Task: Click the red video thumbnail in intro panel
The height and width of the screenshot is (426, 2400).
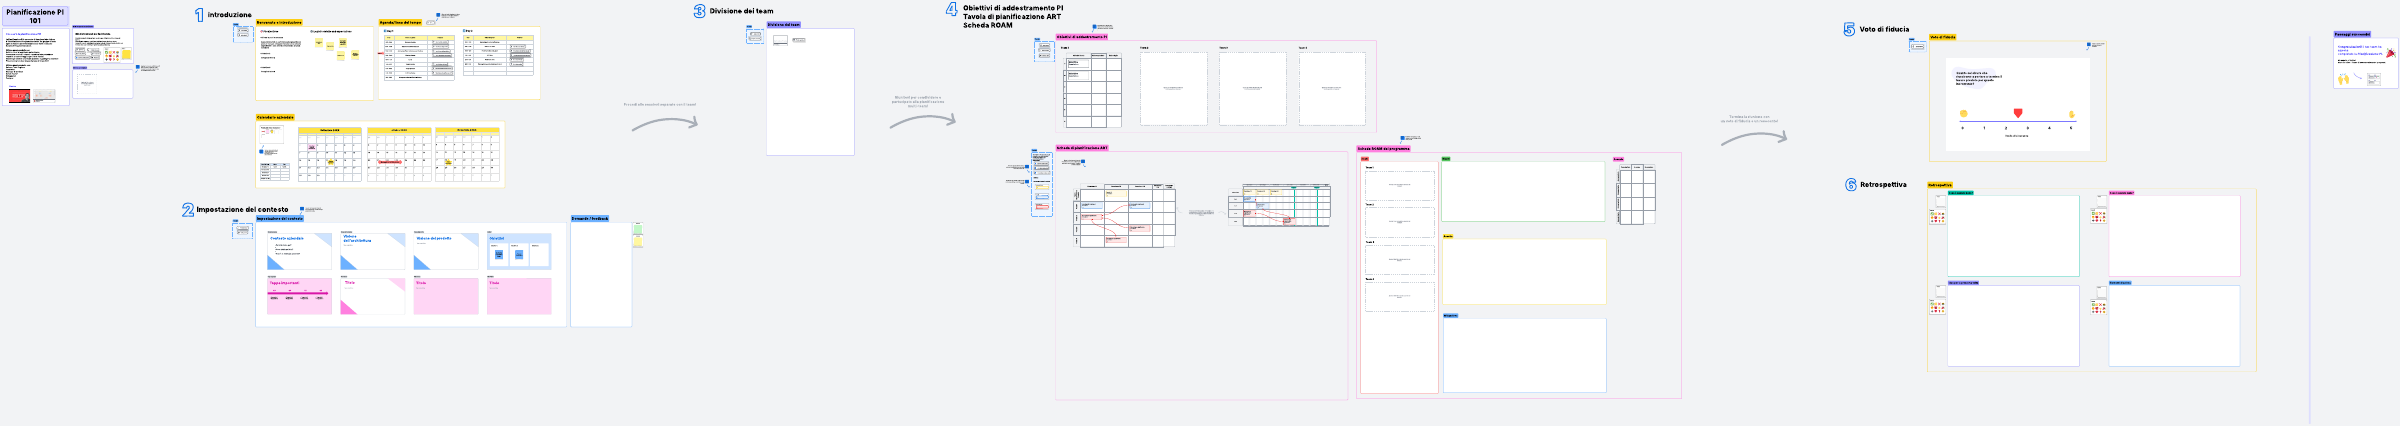Action: (19, 96)
